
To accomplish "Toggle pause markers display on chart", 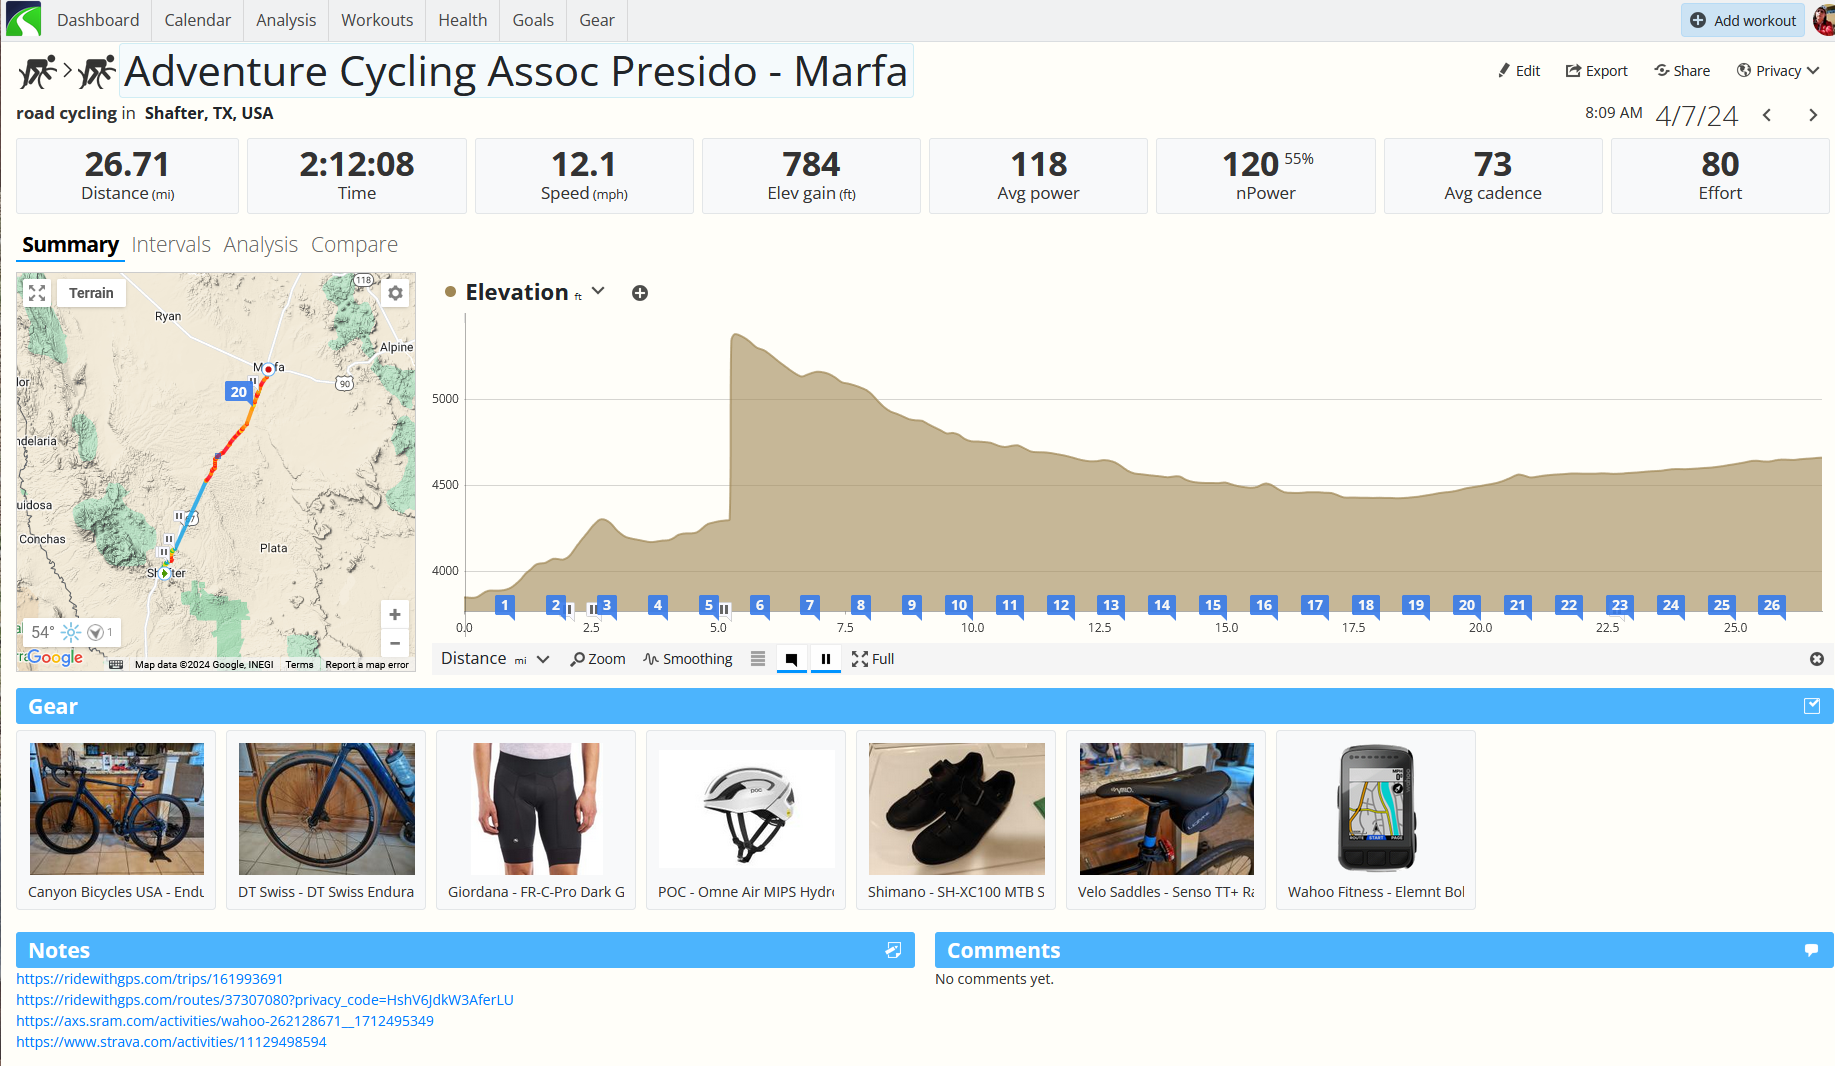I will tap(826, 659).
